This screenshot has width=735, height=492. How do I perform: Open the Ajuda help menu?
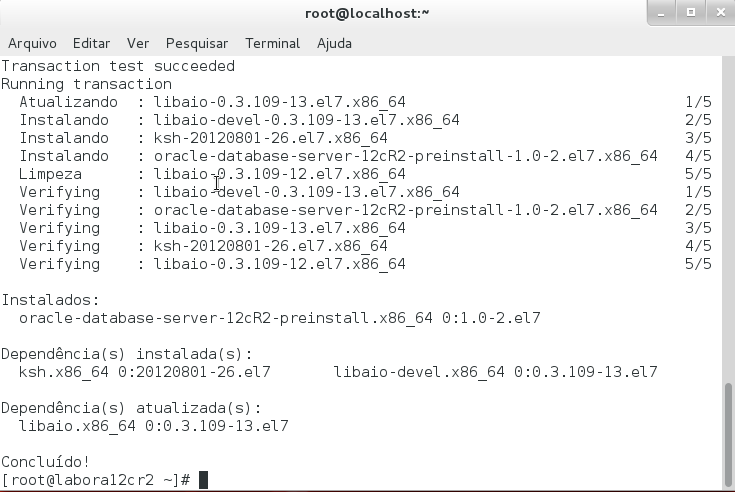[334, 44]
